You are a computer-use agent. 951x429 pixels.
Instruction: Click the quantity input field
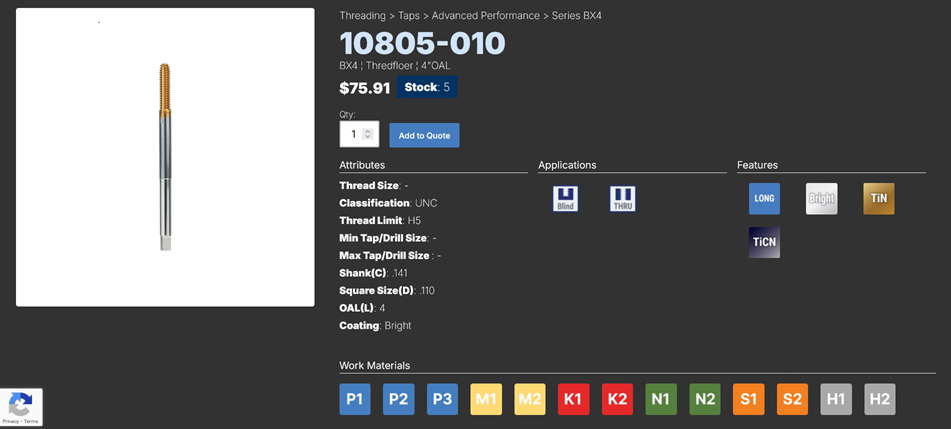click(352, 134)
